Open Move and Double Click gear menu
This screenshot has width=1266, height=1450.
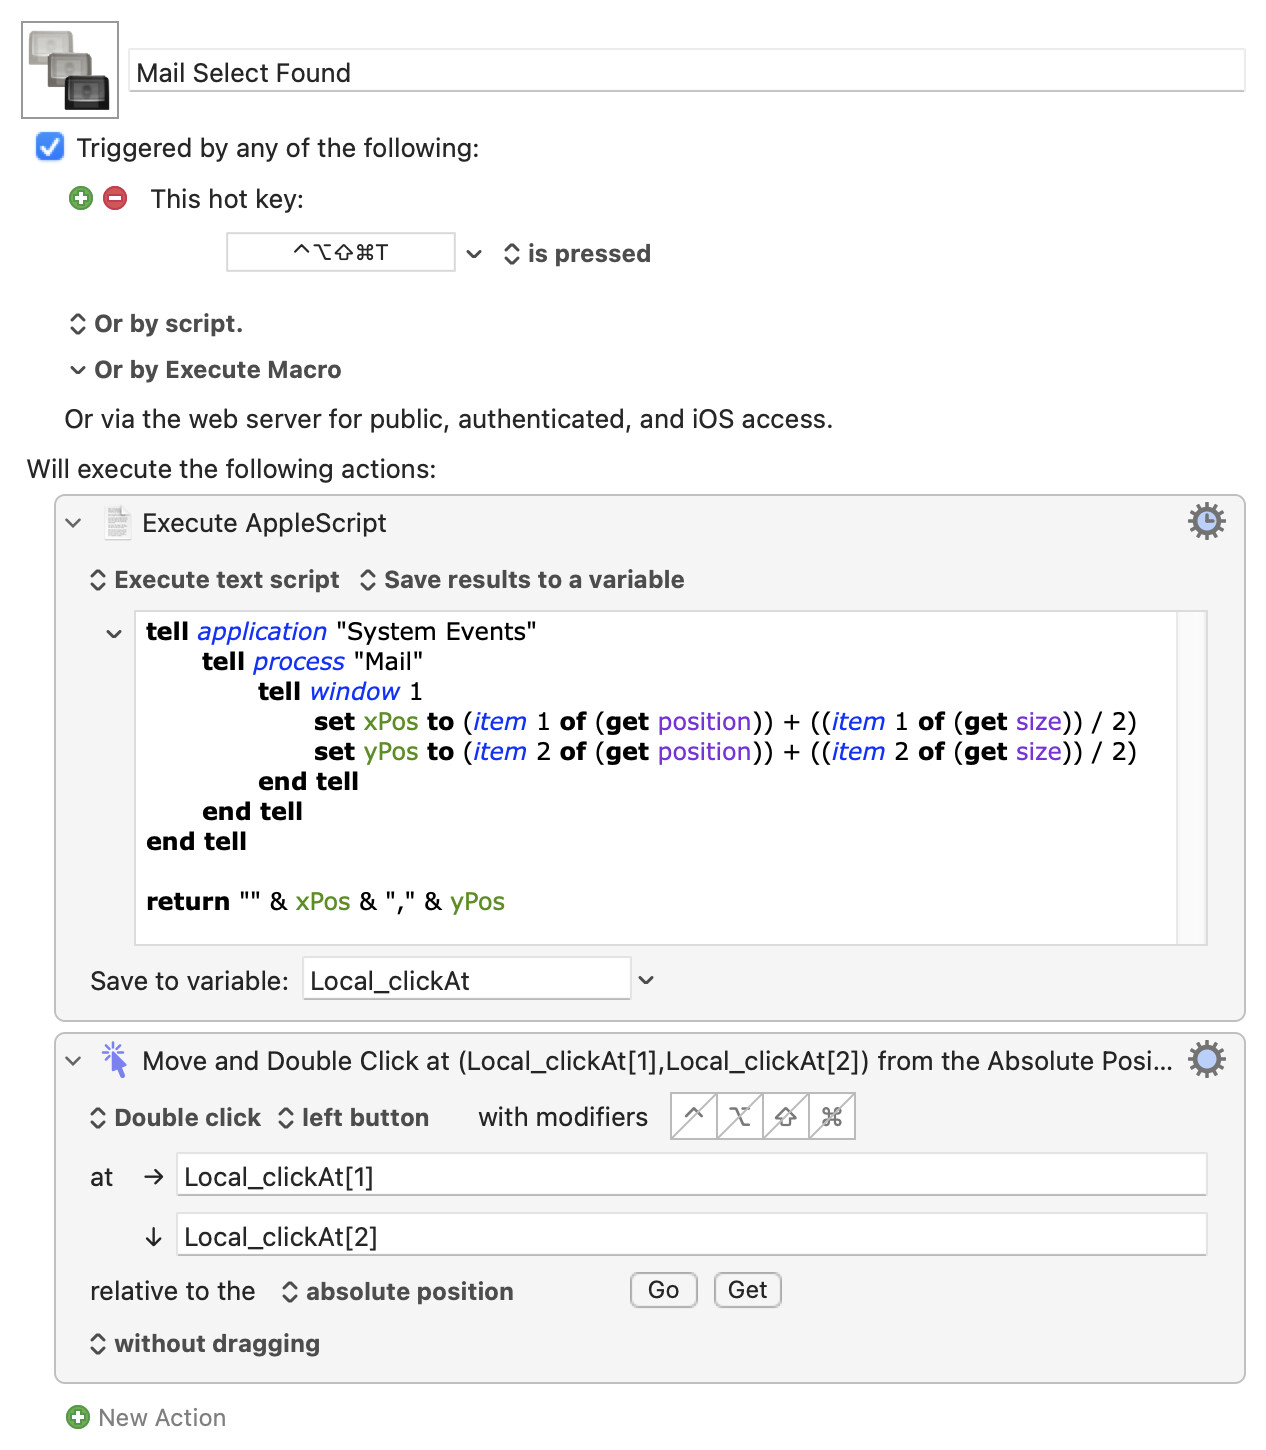[x=1206, y=1060]
